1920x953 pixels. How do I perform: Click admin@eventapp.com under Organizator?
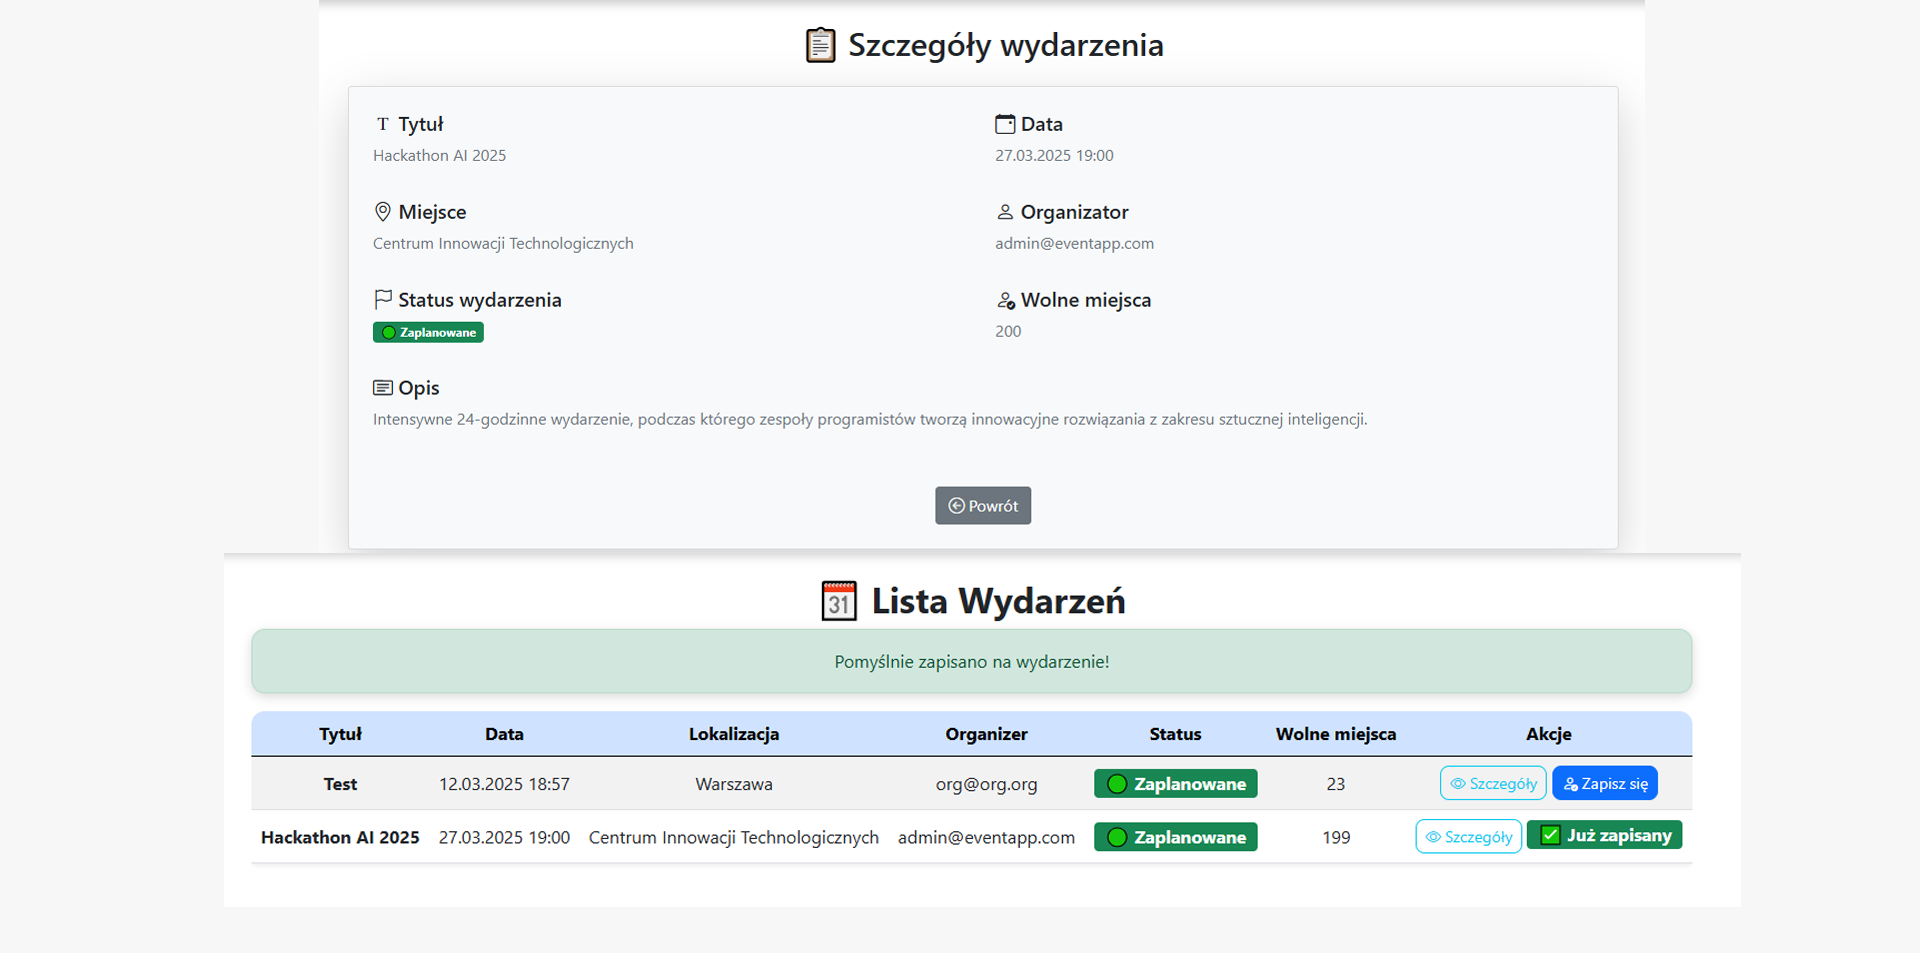pos(1074,243)
